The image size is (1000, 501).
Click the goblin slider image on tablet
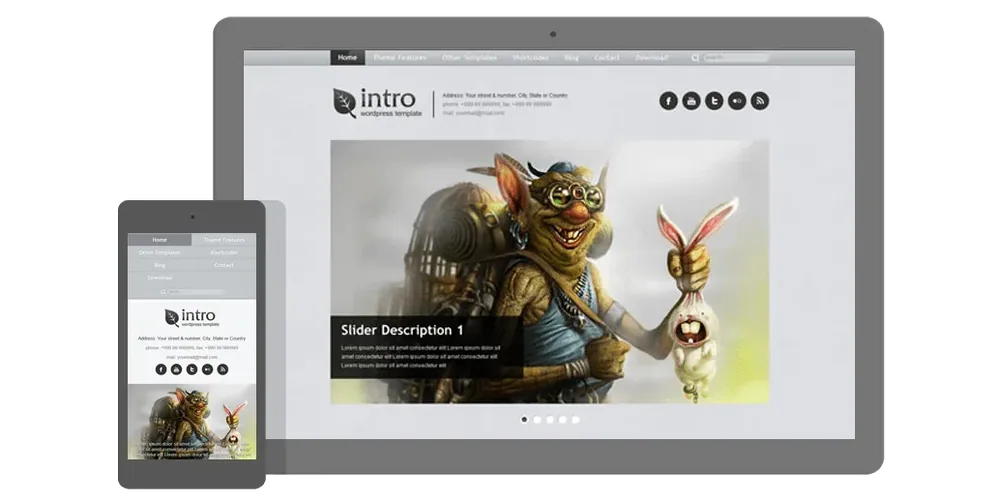(x=550, y=272)
